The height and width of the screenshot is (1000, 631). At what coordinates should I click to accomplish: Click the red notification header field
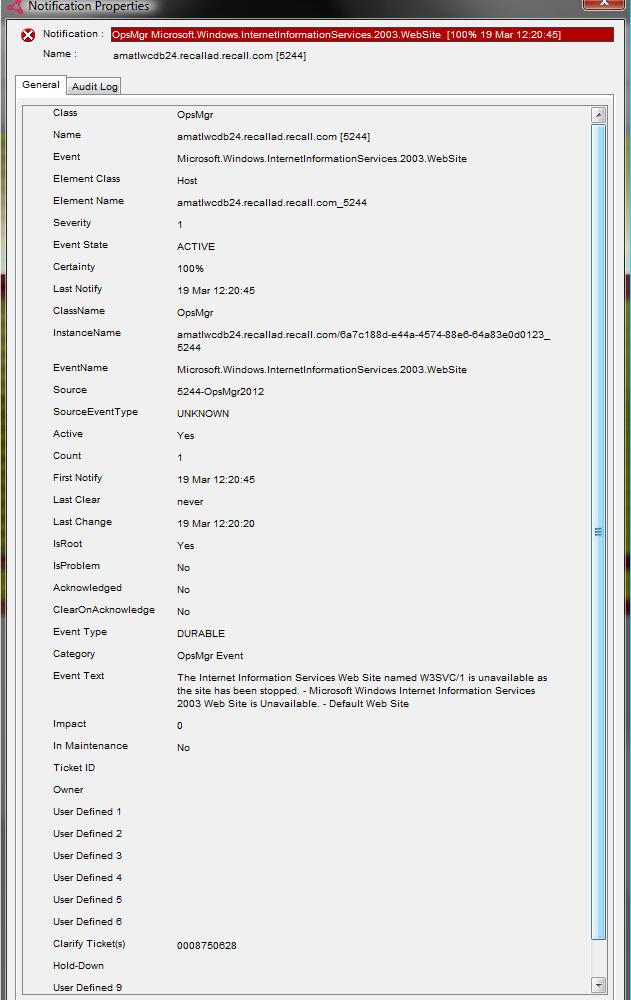point(362,34)
